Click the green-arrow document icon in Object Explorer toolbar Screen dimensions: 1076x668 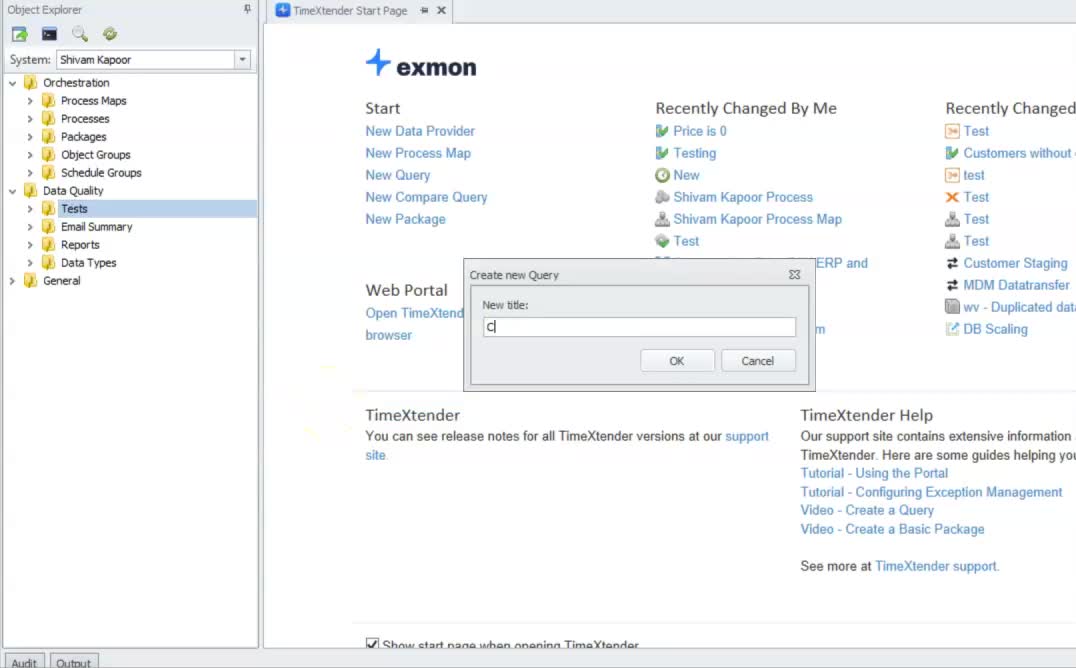[x=19, y=34]
